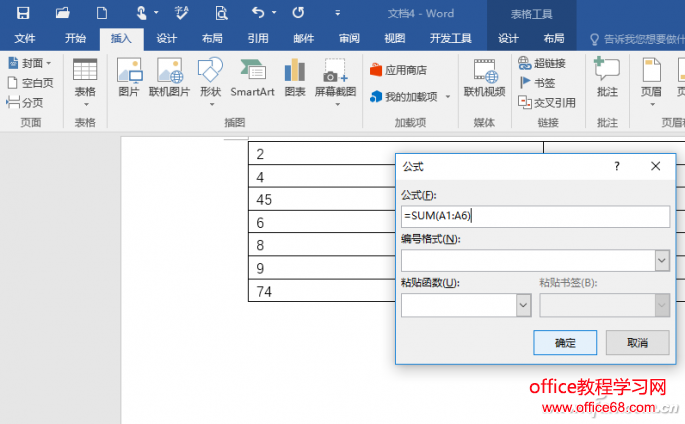Image resolution: width=685 pixels, height=424 pixels.
Task: Insert a 书签 (Bookmark)
Action: 536,83
